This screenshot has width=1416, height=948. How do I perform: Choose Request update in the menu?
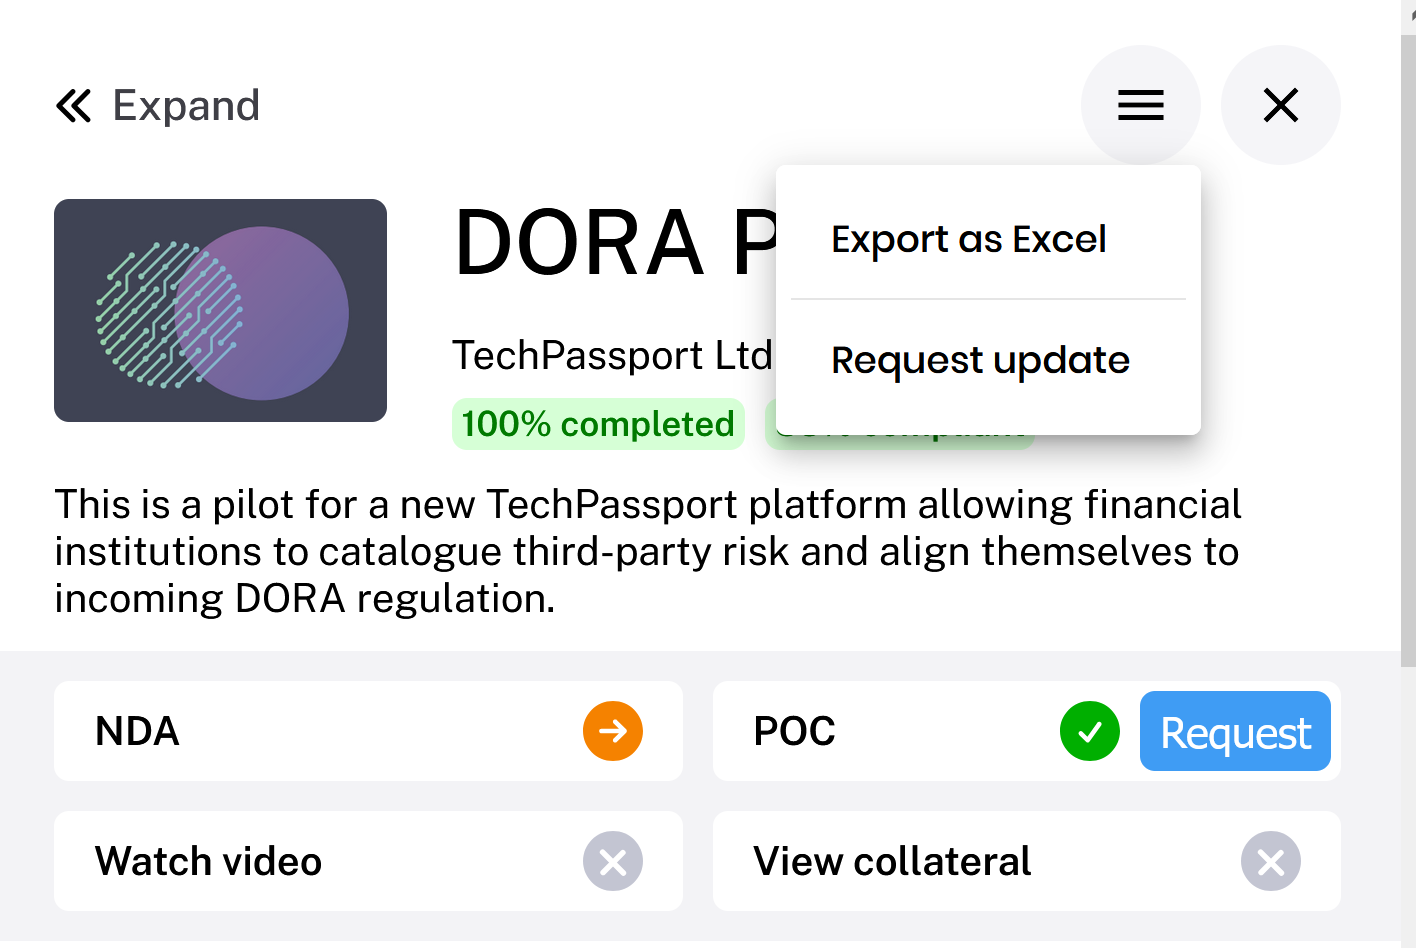click(980, 360)
